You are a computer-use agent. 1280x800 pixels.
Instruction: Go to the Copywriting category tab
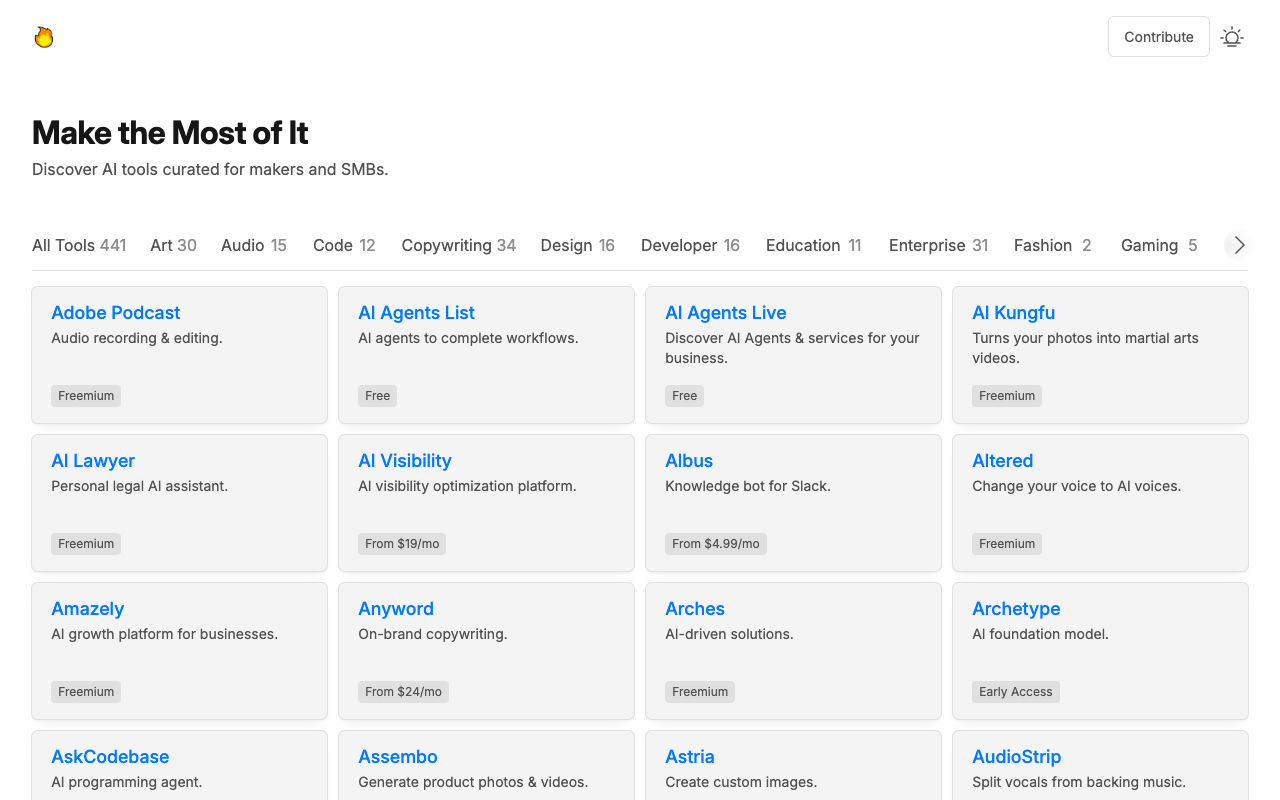point(459,245)
